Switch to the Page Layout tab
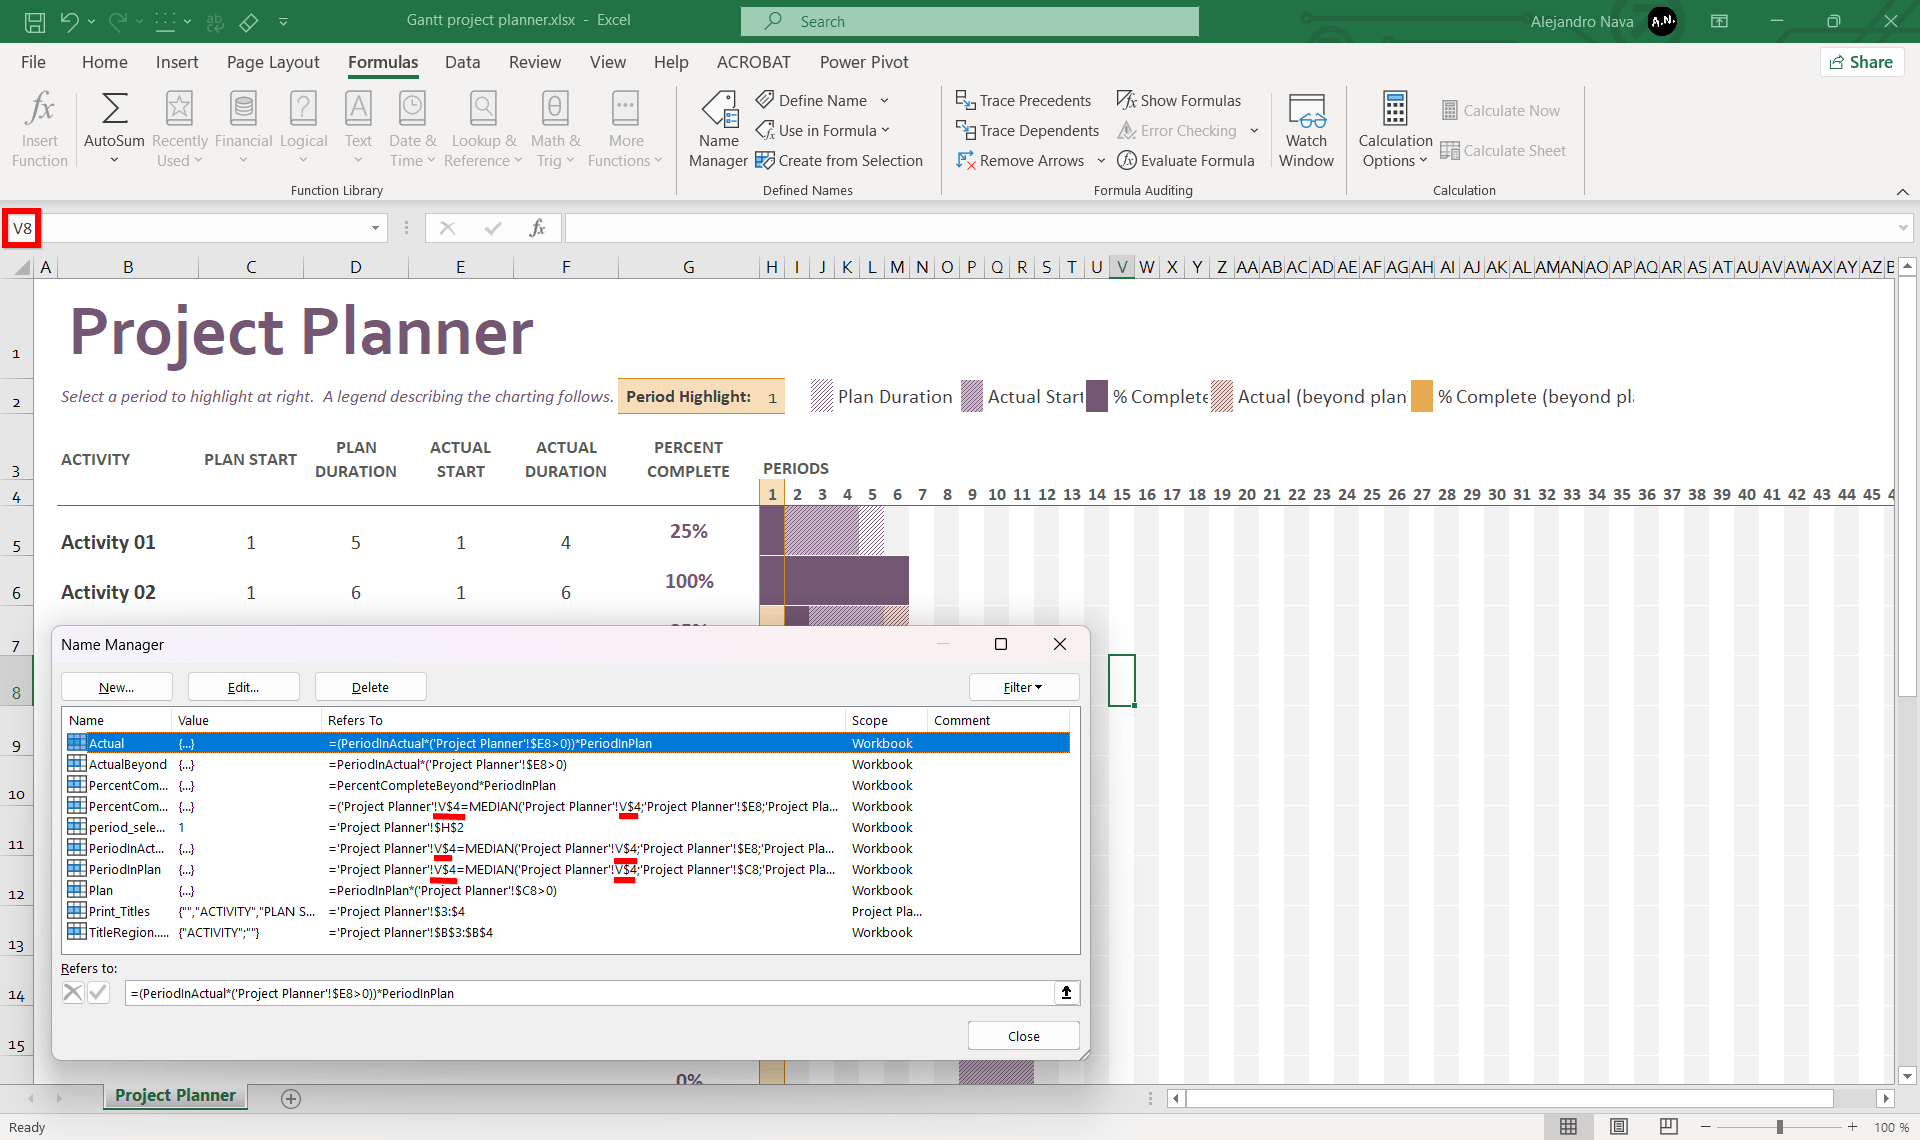This screenshot has width=1920, height=1140. pyautogui.click(x=273, y=62)
